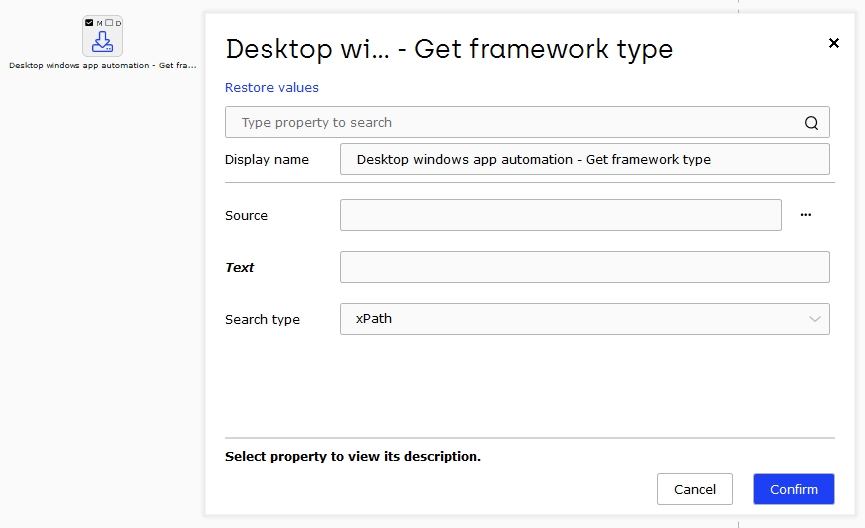Select the Search type property label
Image resolution: width=865 pixels, height=528 pixels.
[x=262, y=319]
